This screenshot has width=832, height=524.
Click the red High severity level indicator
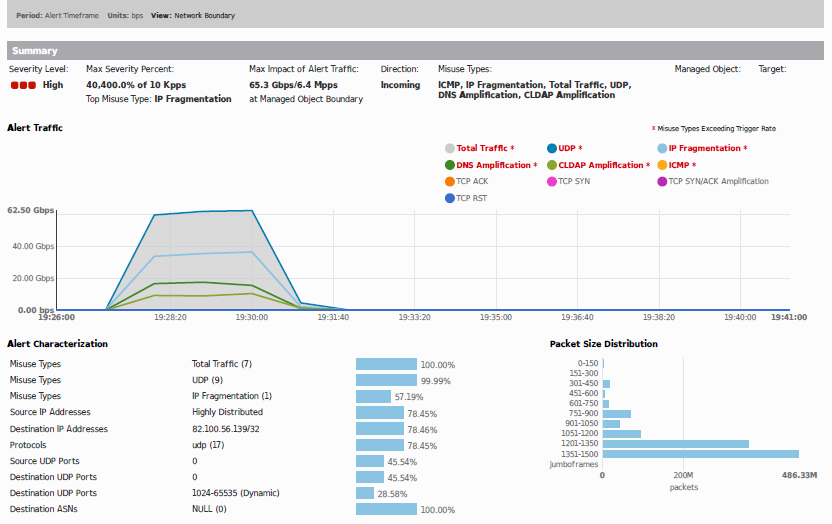click(x=24, y=86)
